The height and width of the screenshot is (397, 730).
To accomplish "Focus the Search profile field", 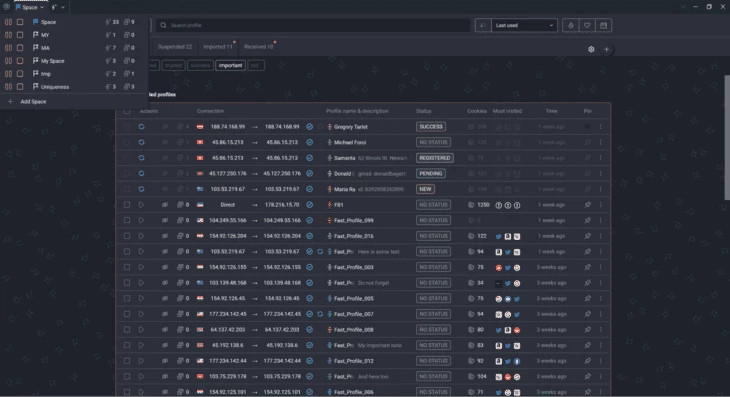I will [x=313, y=25].
